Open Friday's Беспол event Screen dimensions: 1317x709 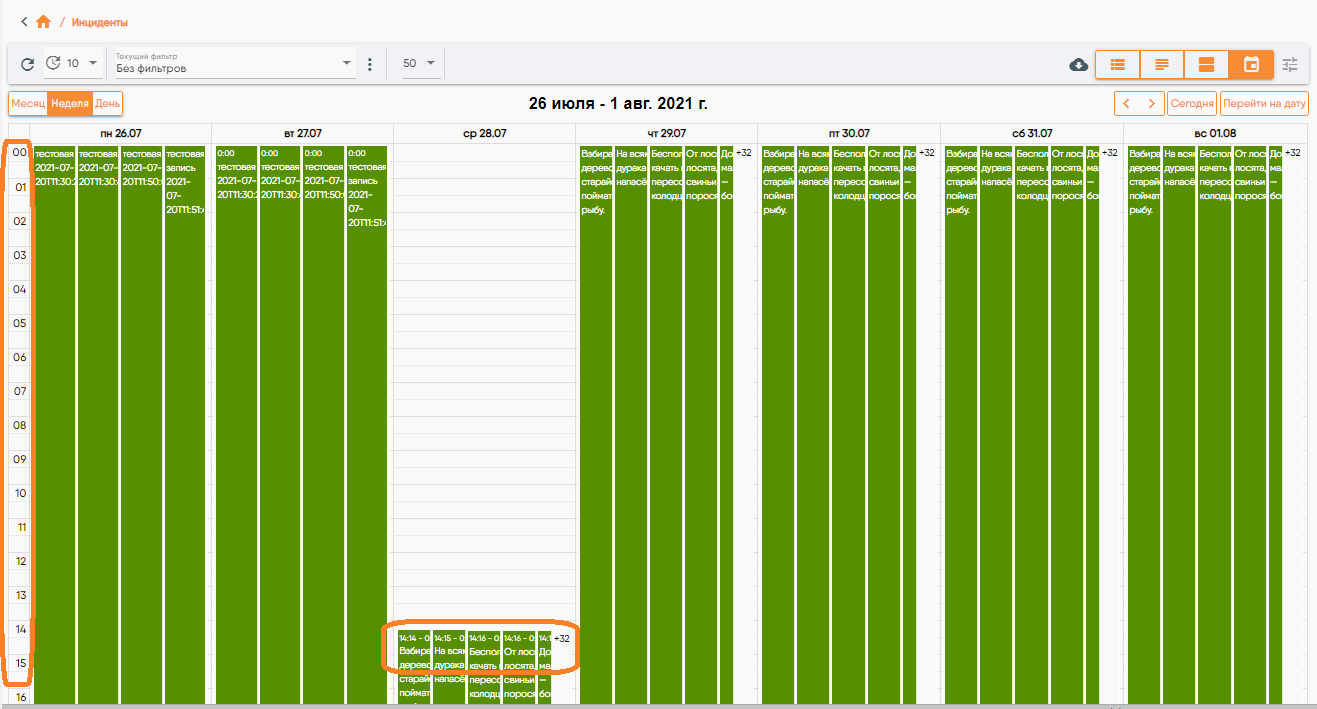(848, 425)
